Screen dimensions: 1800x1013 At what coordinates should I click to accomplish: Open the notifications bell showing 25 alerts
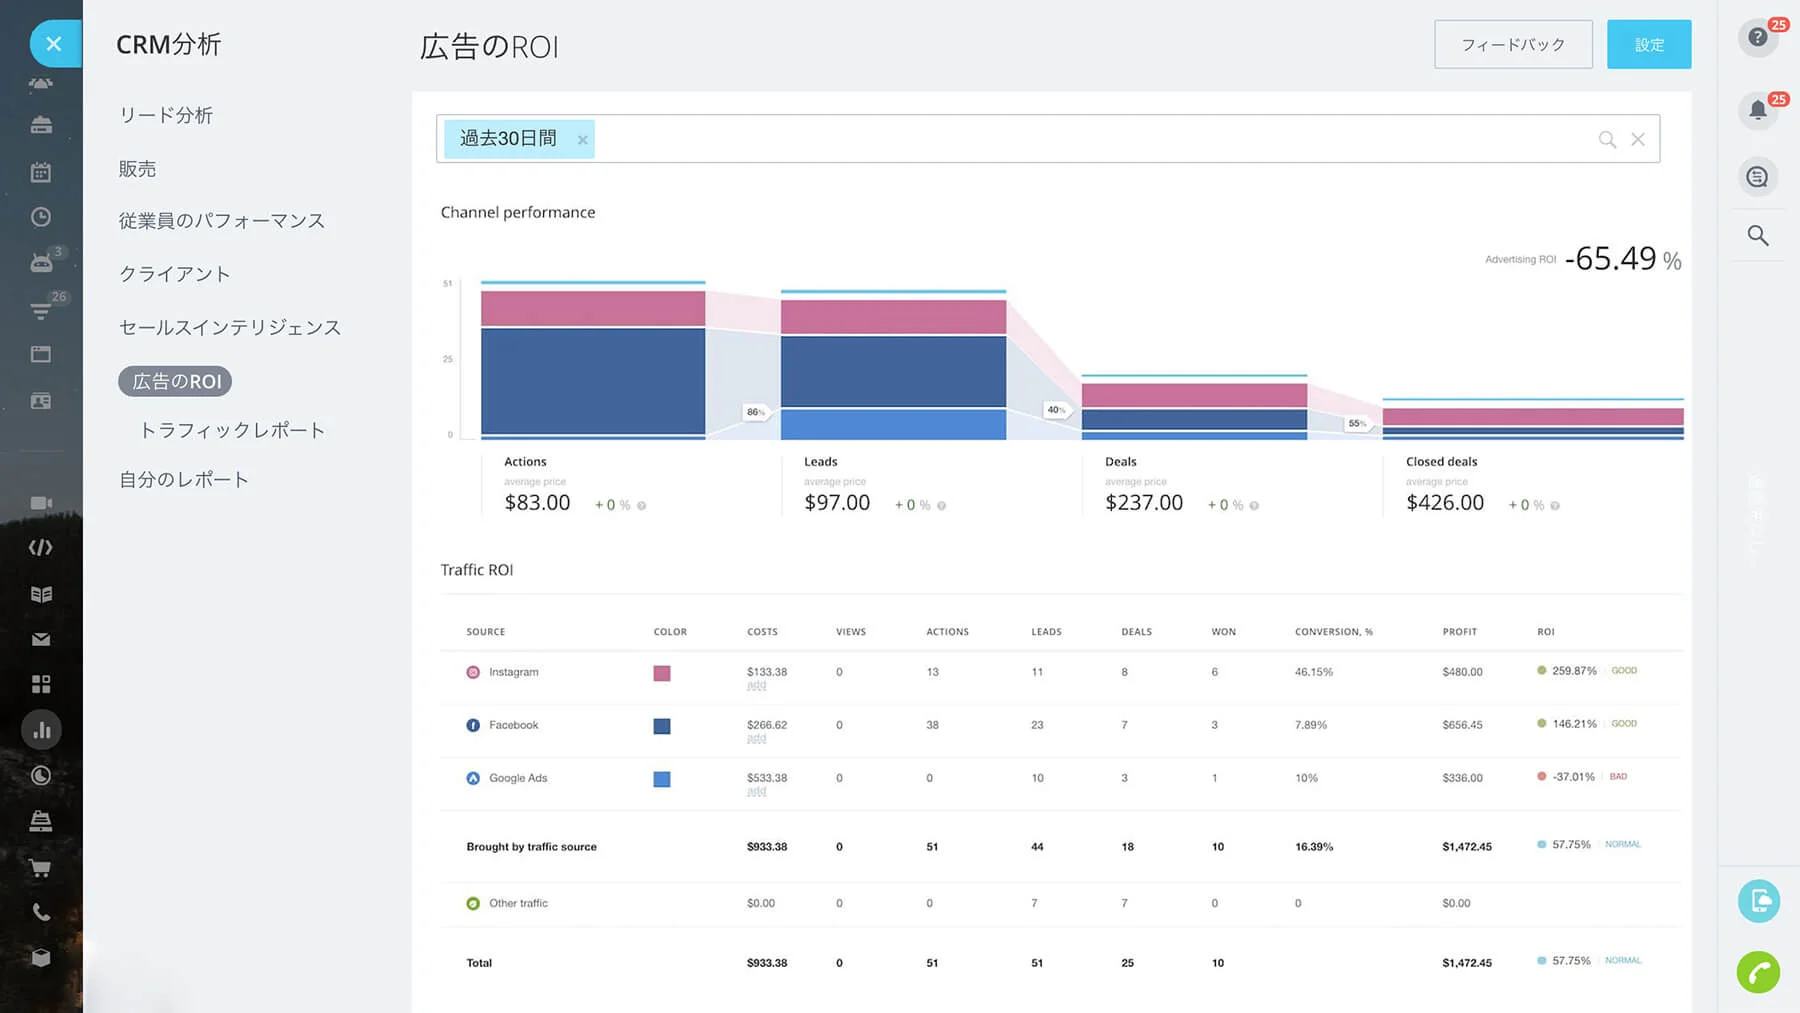tap(1757, 110)
